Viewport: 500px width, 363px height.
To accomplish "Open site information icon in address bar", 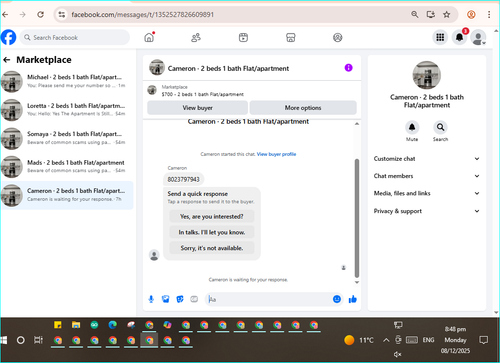I will pyautogui.click(x=62, y=15).
